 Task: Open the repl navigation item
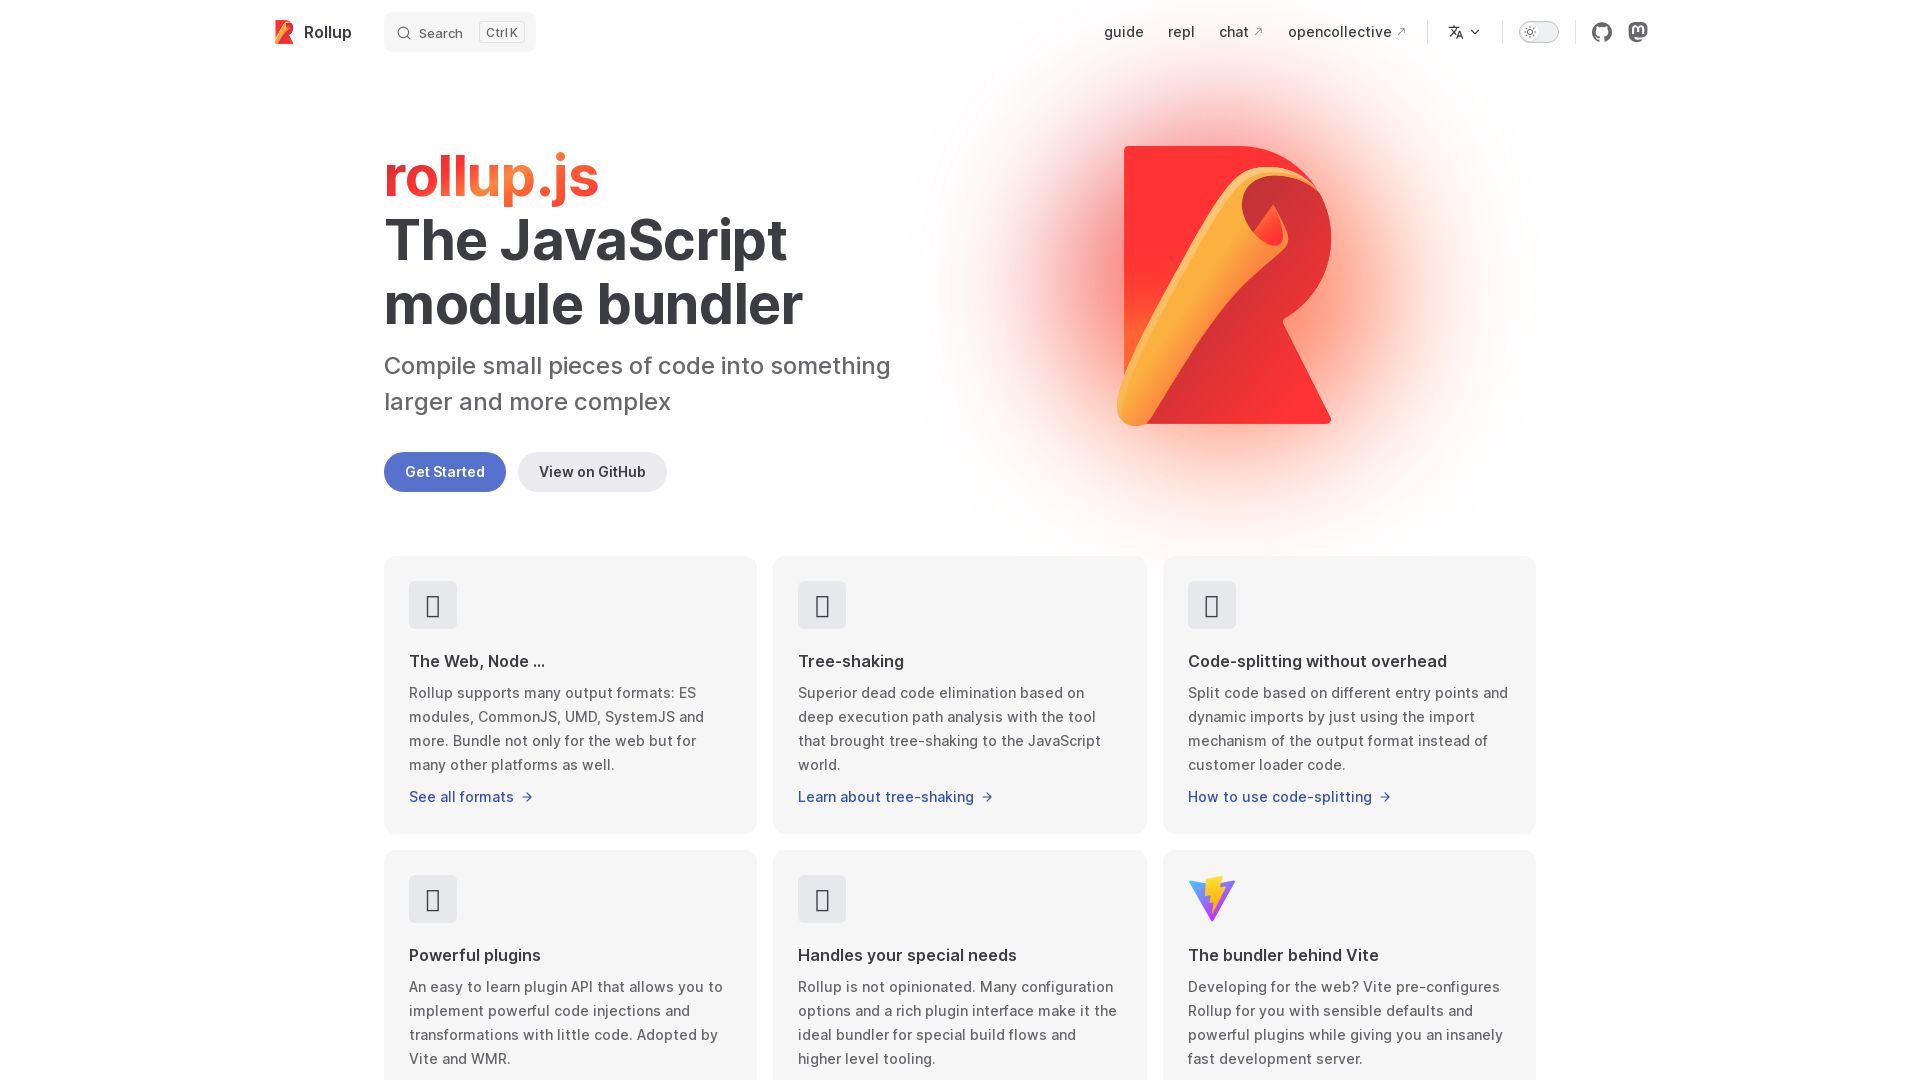click(x=1181, y=32)
